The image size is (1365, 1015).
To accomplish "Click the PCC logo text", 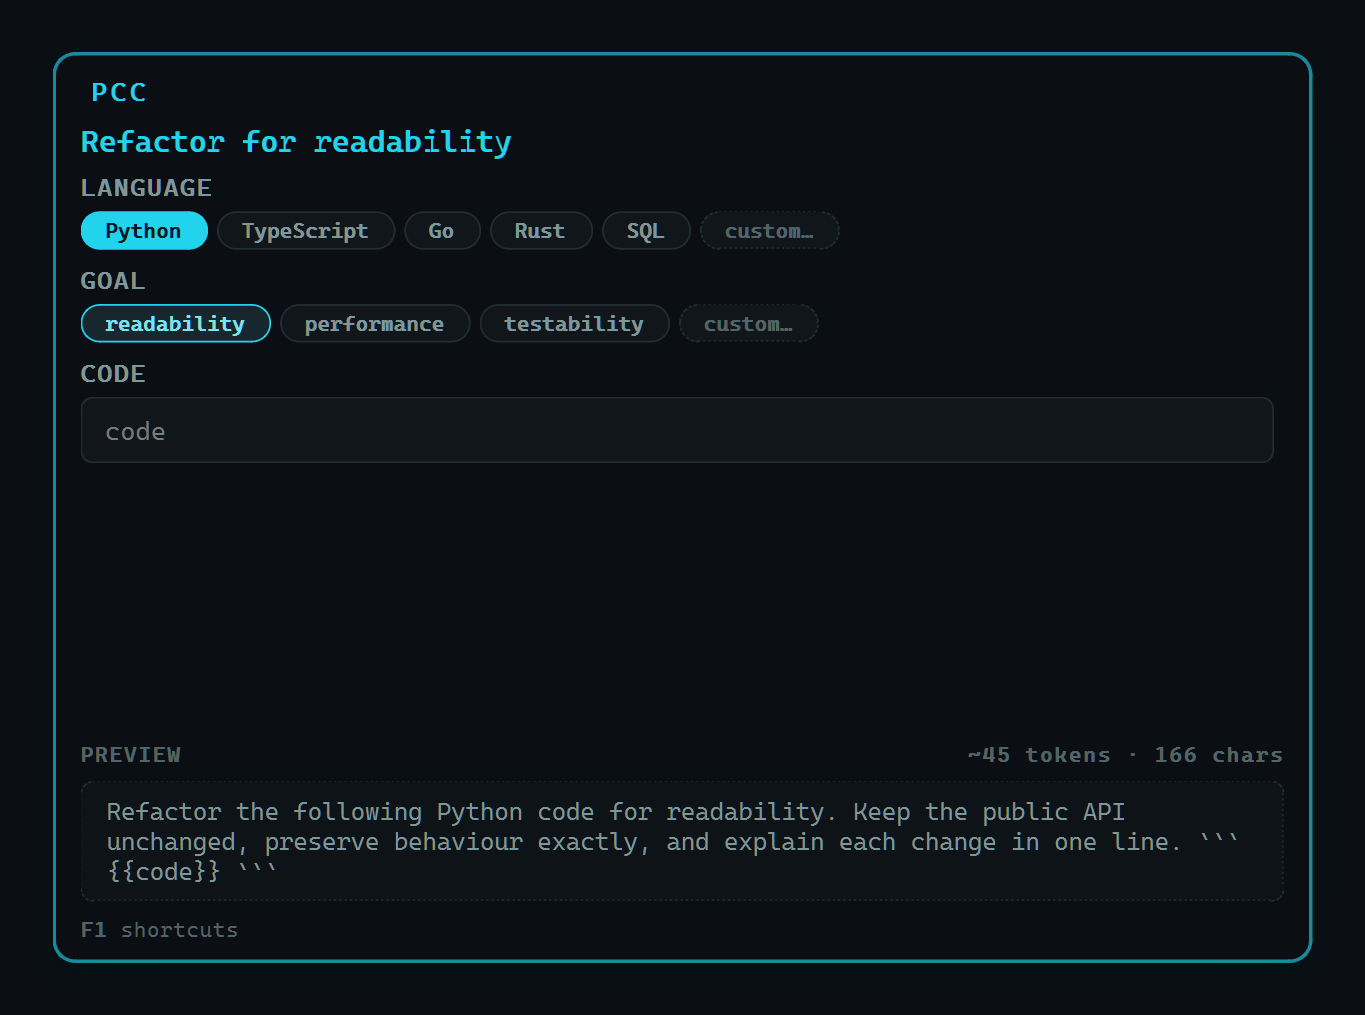I will pyautogui.click(x=119, y=93).
